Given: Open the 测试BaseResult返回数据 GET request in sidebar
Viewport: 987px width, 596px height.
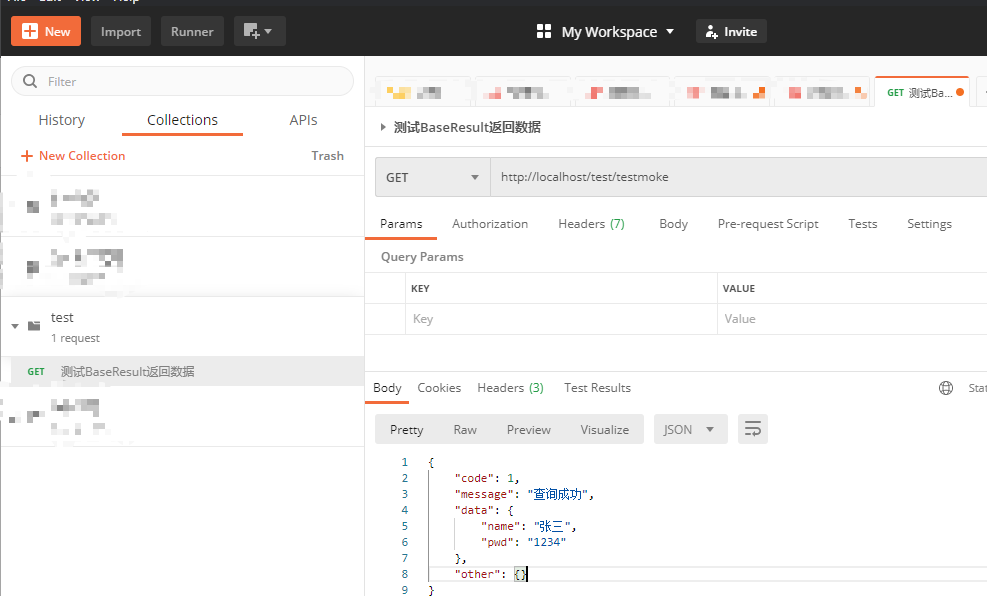Looking at the screenshot, I should click(x=183, y=371).
